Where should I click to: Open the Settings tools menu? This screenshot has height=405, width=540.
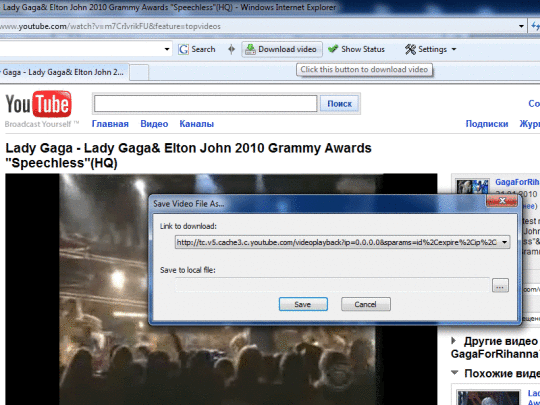pyautogui.click(x=431, y=49)
